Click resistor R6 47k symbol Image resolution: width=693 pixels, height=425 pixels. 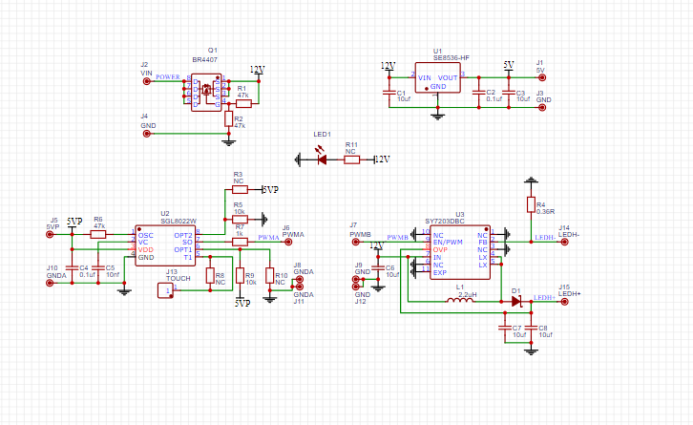(98, 235)
